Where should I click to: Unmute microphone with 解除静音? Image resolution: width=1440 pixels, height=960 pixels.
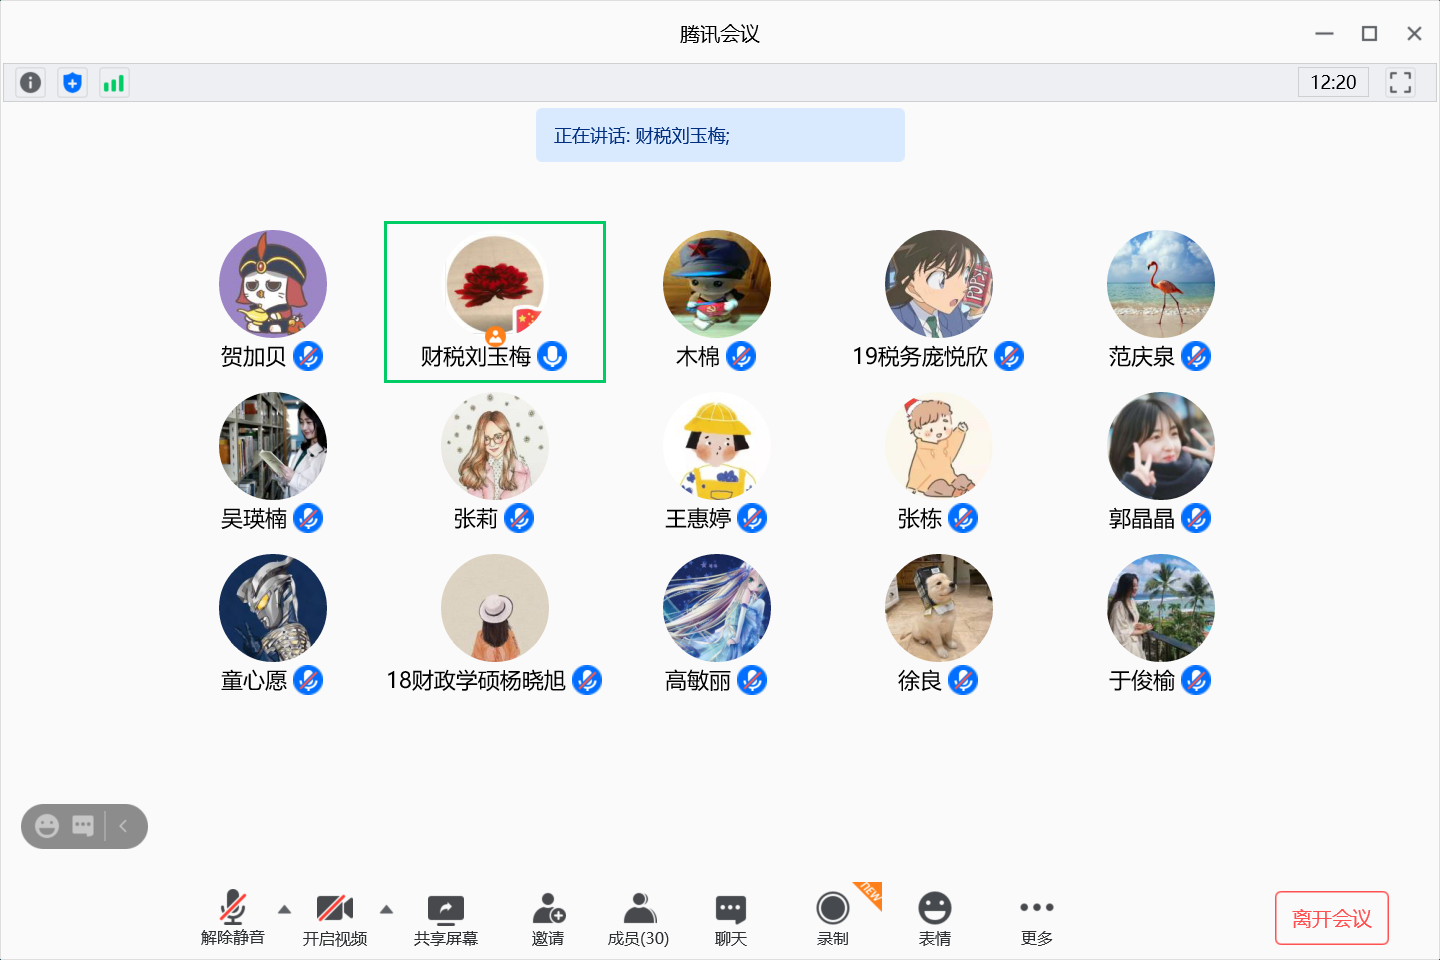tap(233, 919)
